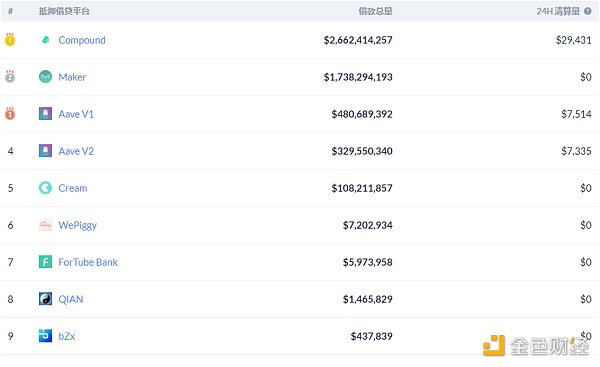Click the bZx blue logo icon

click(x=46, y=336)
